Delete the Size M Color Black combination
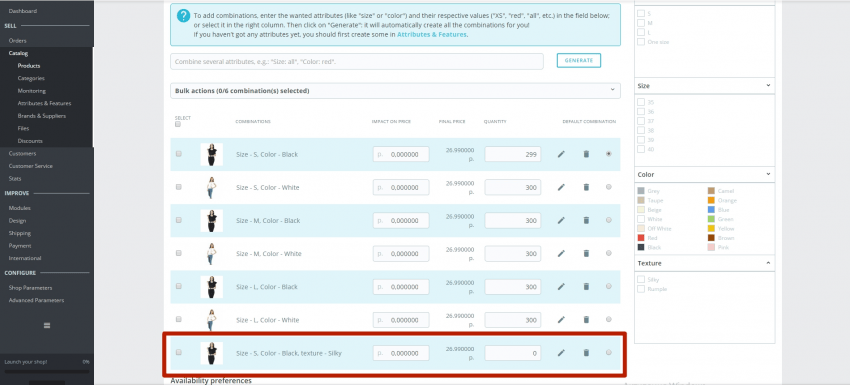850x385 pixels. 586,220
